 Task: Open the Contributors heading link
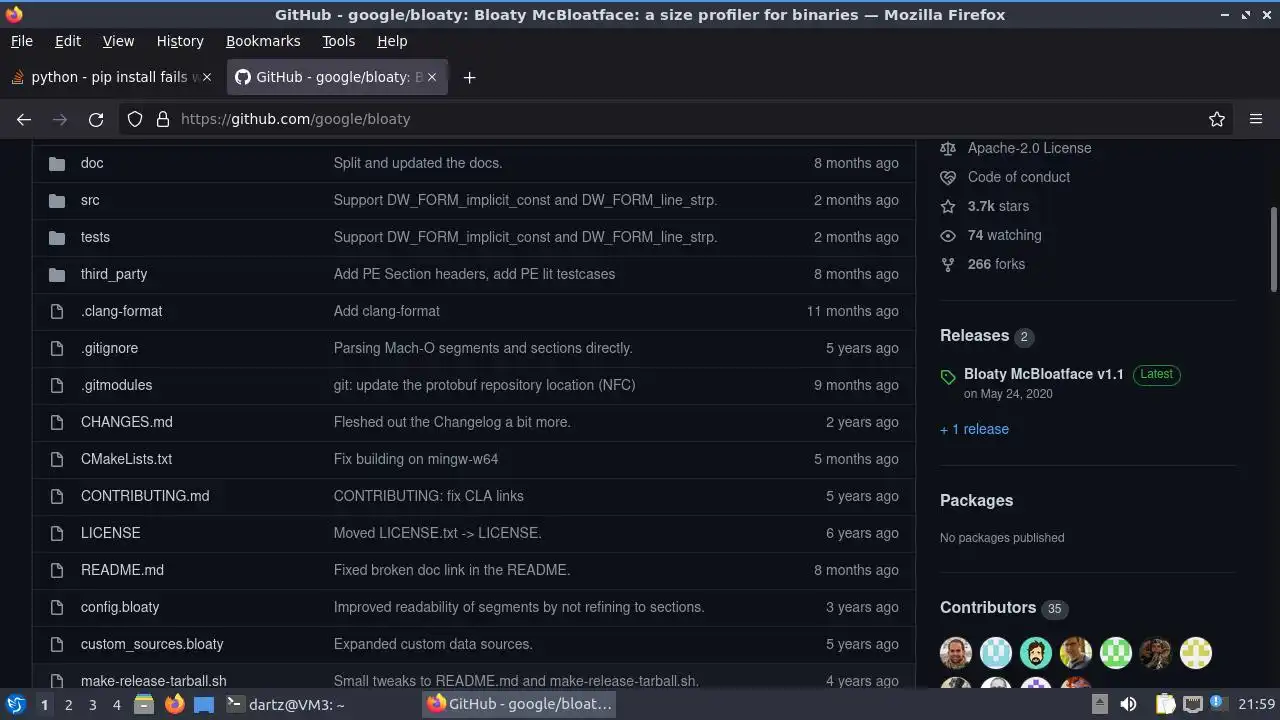[988, 608]
